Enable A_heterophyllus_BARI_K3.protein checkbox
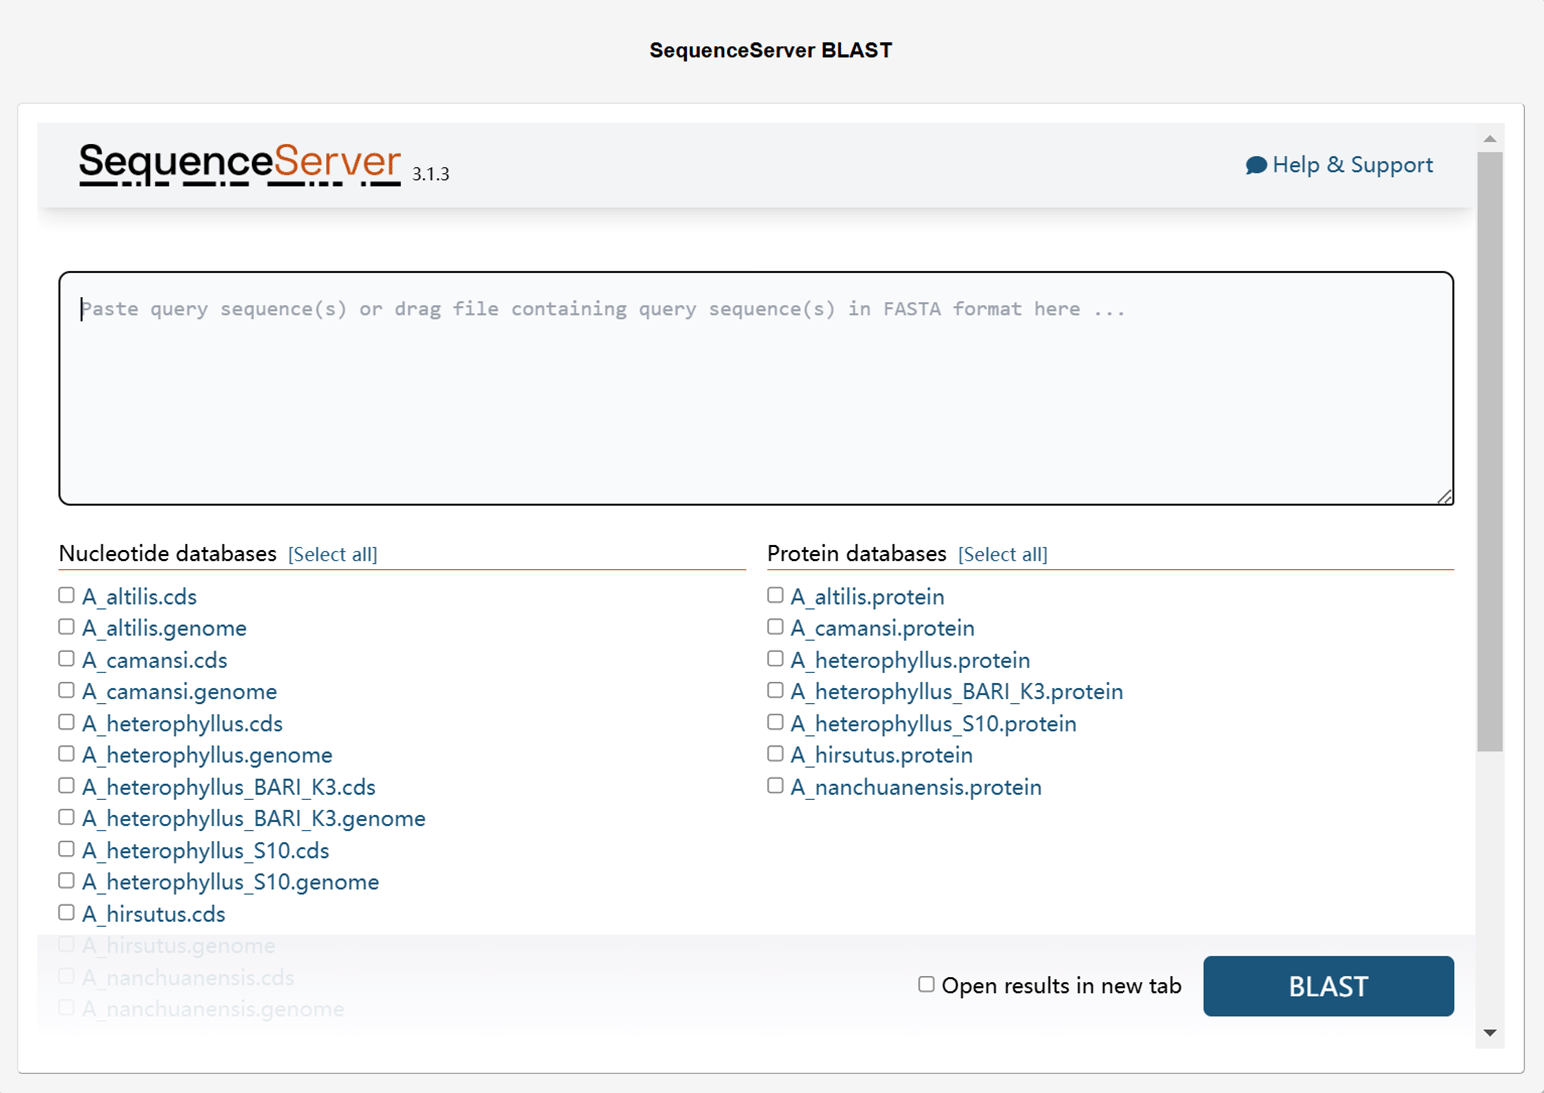This screenshot has width=1544, height=1093. (x=775, y=691)
